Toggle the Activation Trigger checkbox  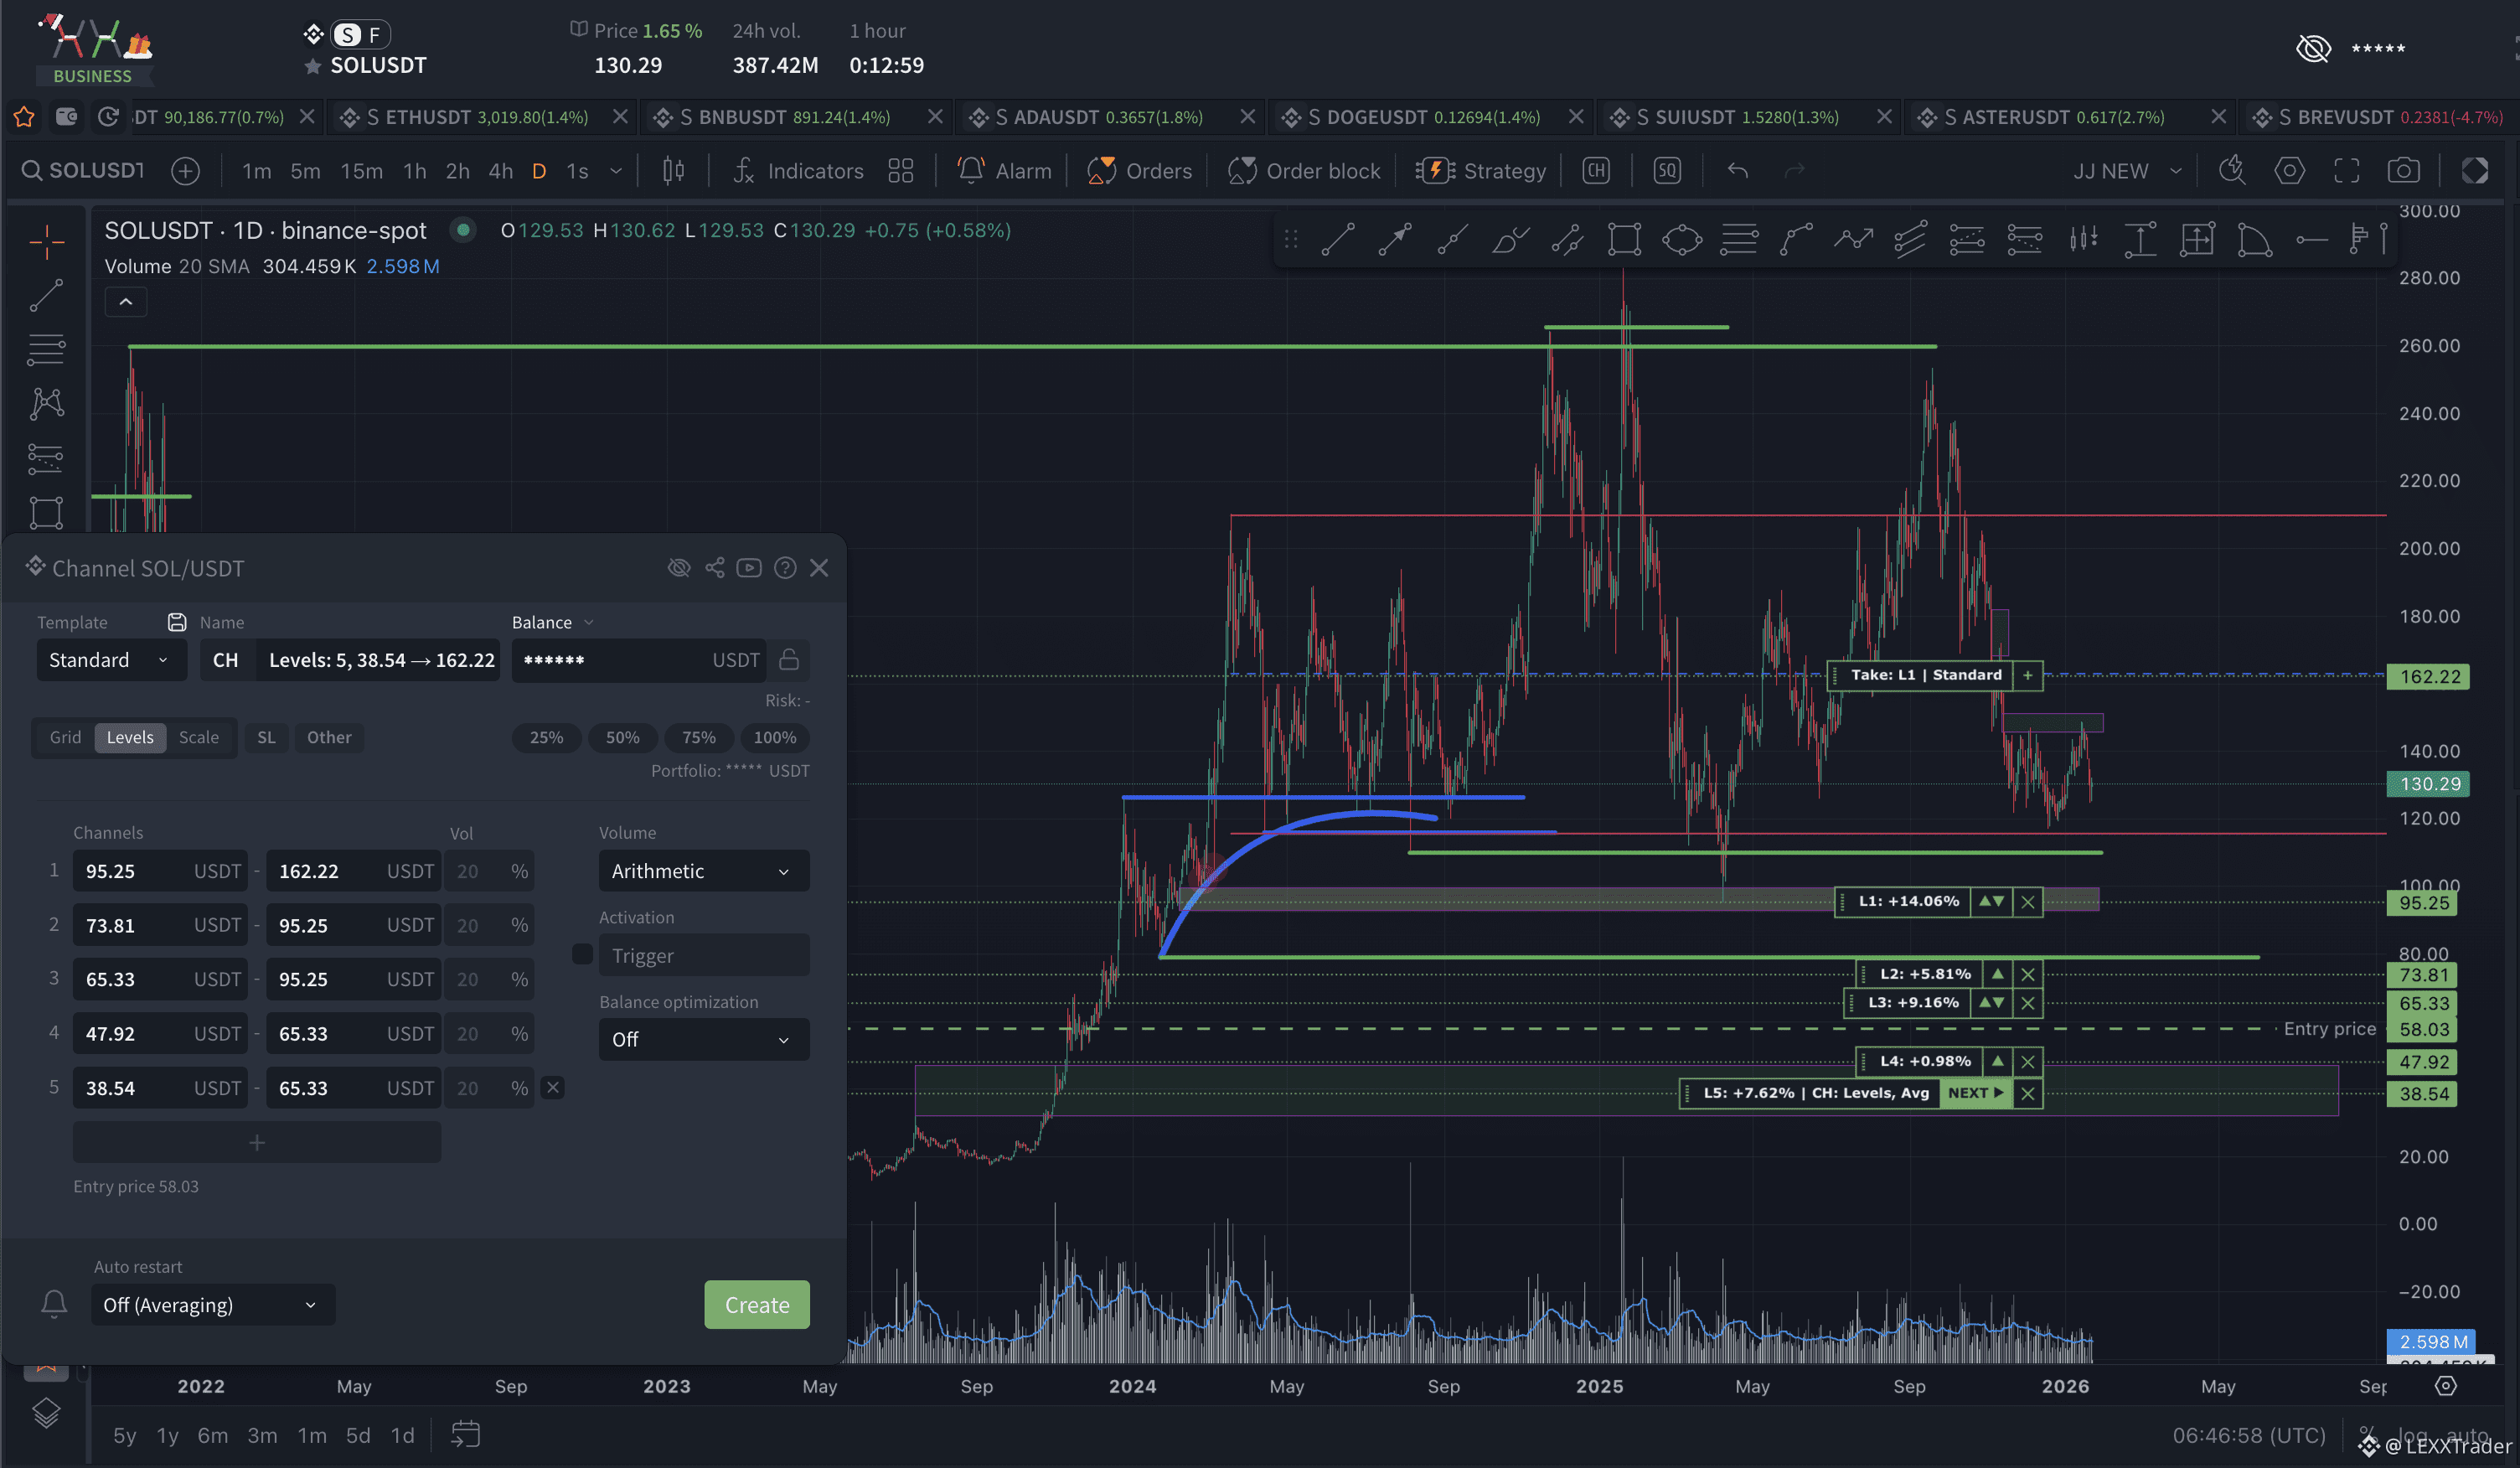582,955
